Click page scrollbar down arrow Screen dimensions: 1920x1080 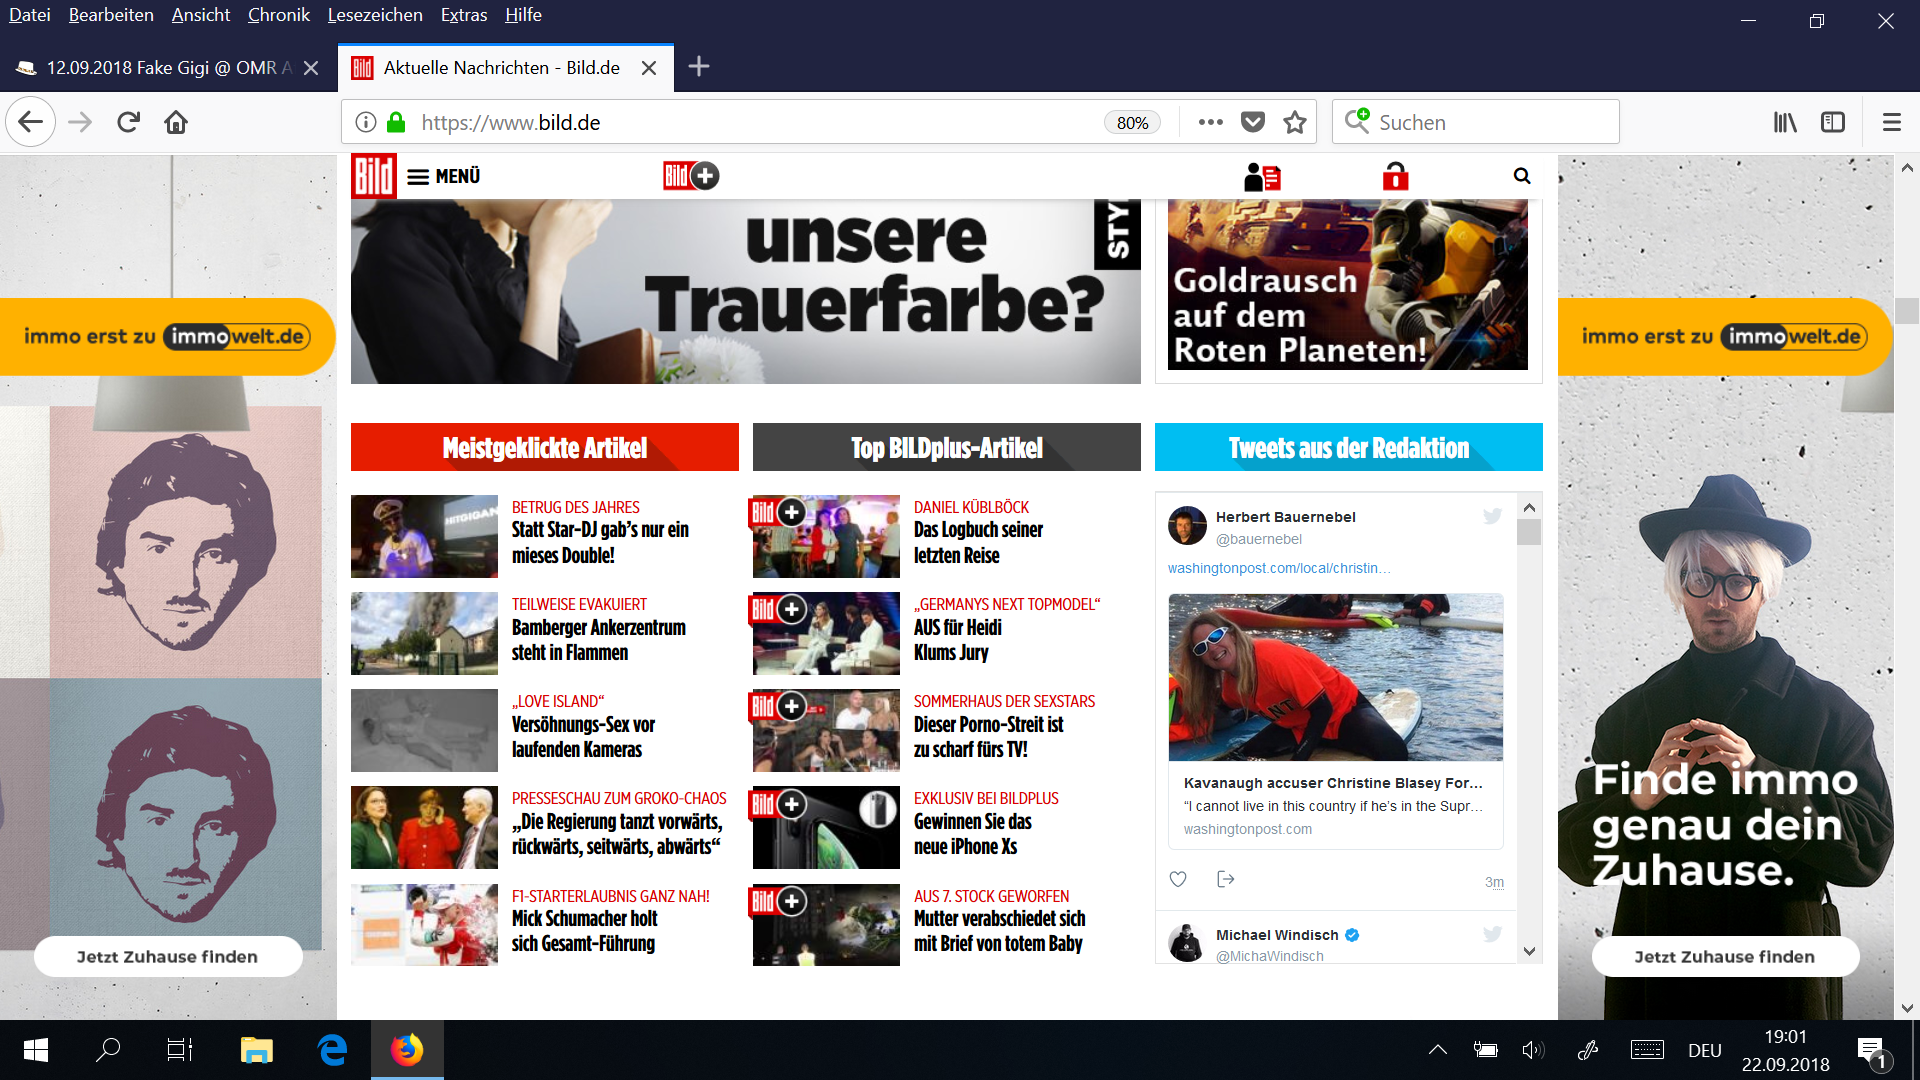[1907, 1007]
